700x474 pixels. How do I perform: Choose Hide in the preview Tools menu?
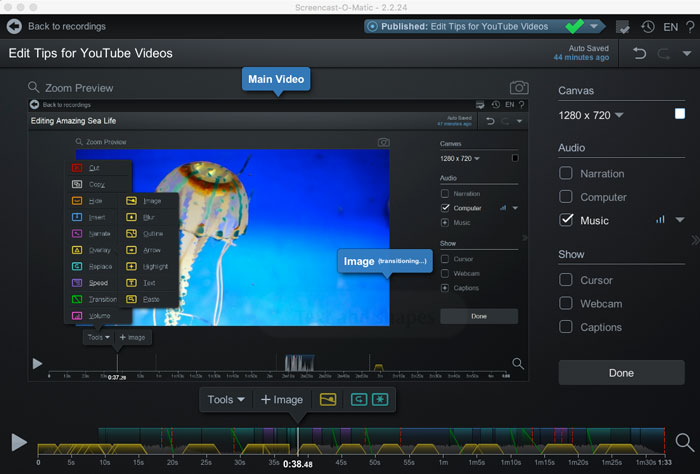pyautogui.click(x=95, y=201)
